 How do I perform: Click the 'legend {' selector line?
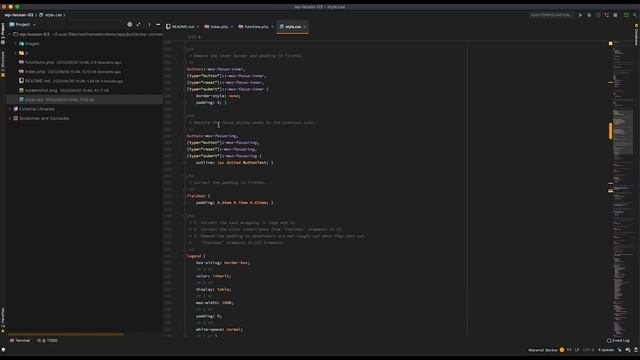(196, 256)
